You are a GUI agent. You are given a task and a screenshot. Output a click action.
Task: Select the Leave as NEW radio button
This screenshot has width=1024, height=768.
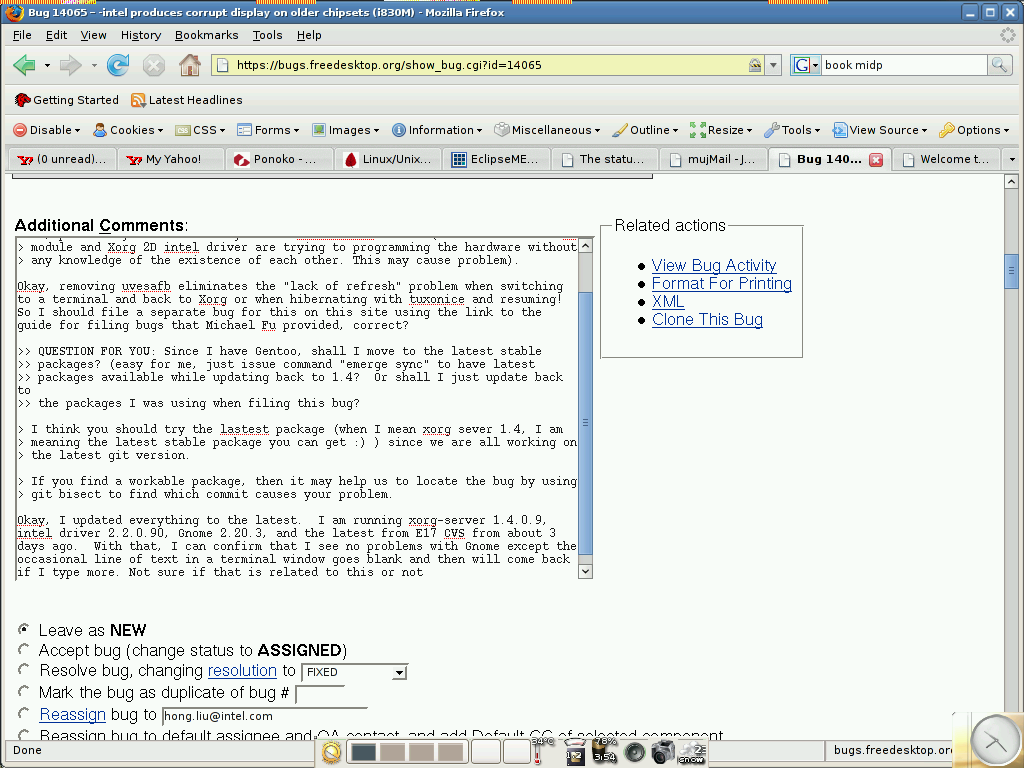pos(23,629)
